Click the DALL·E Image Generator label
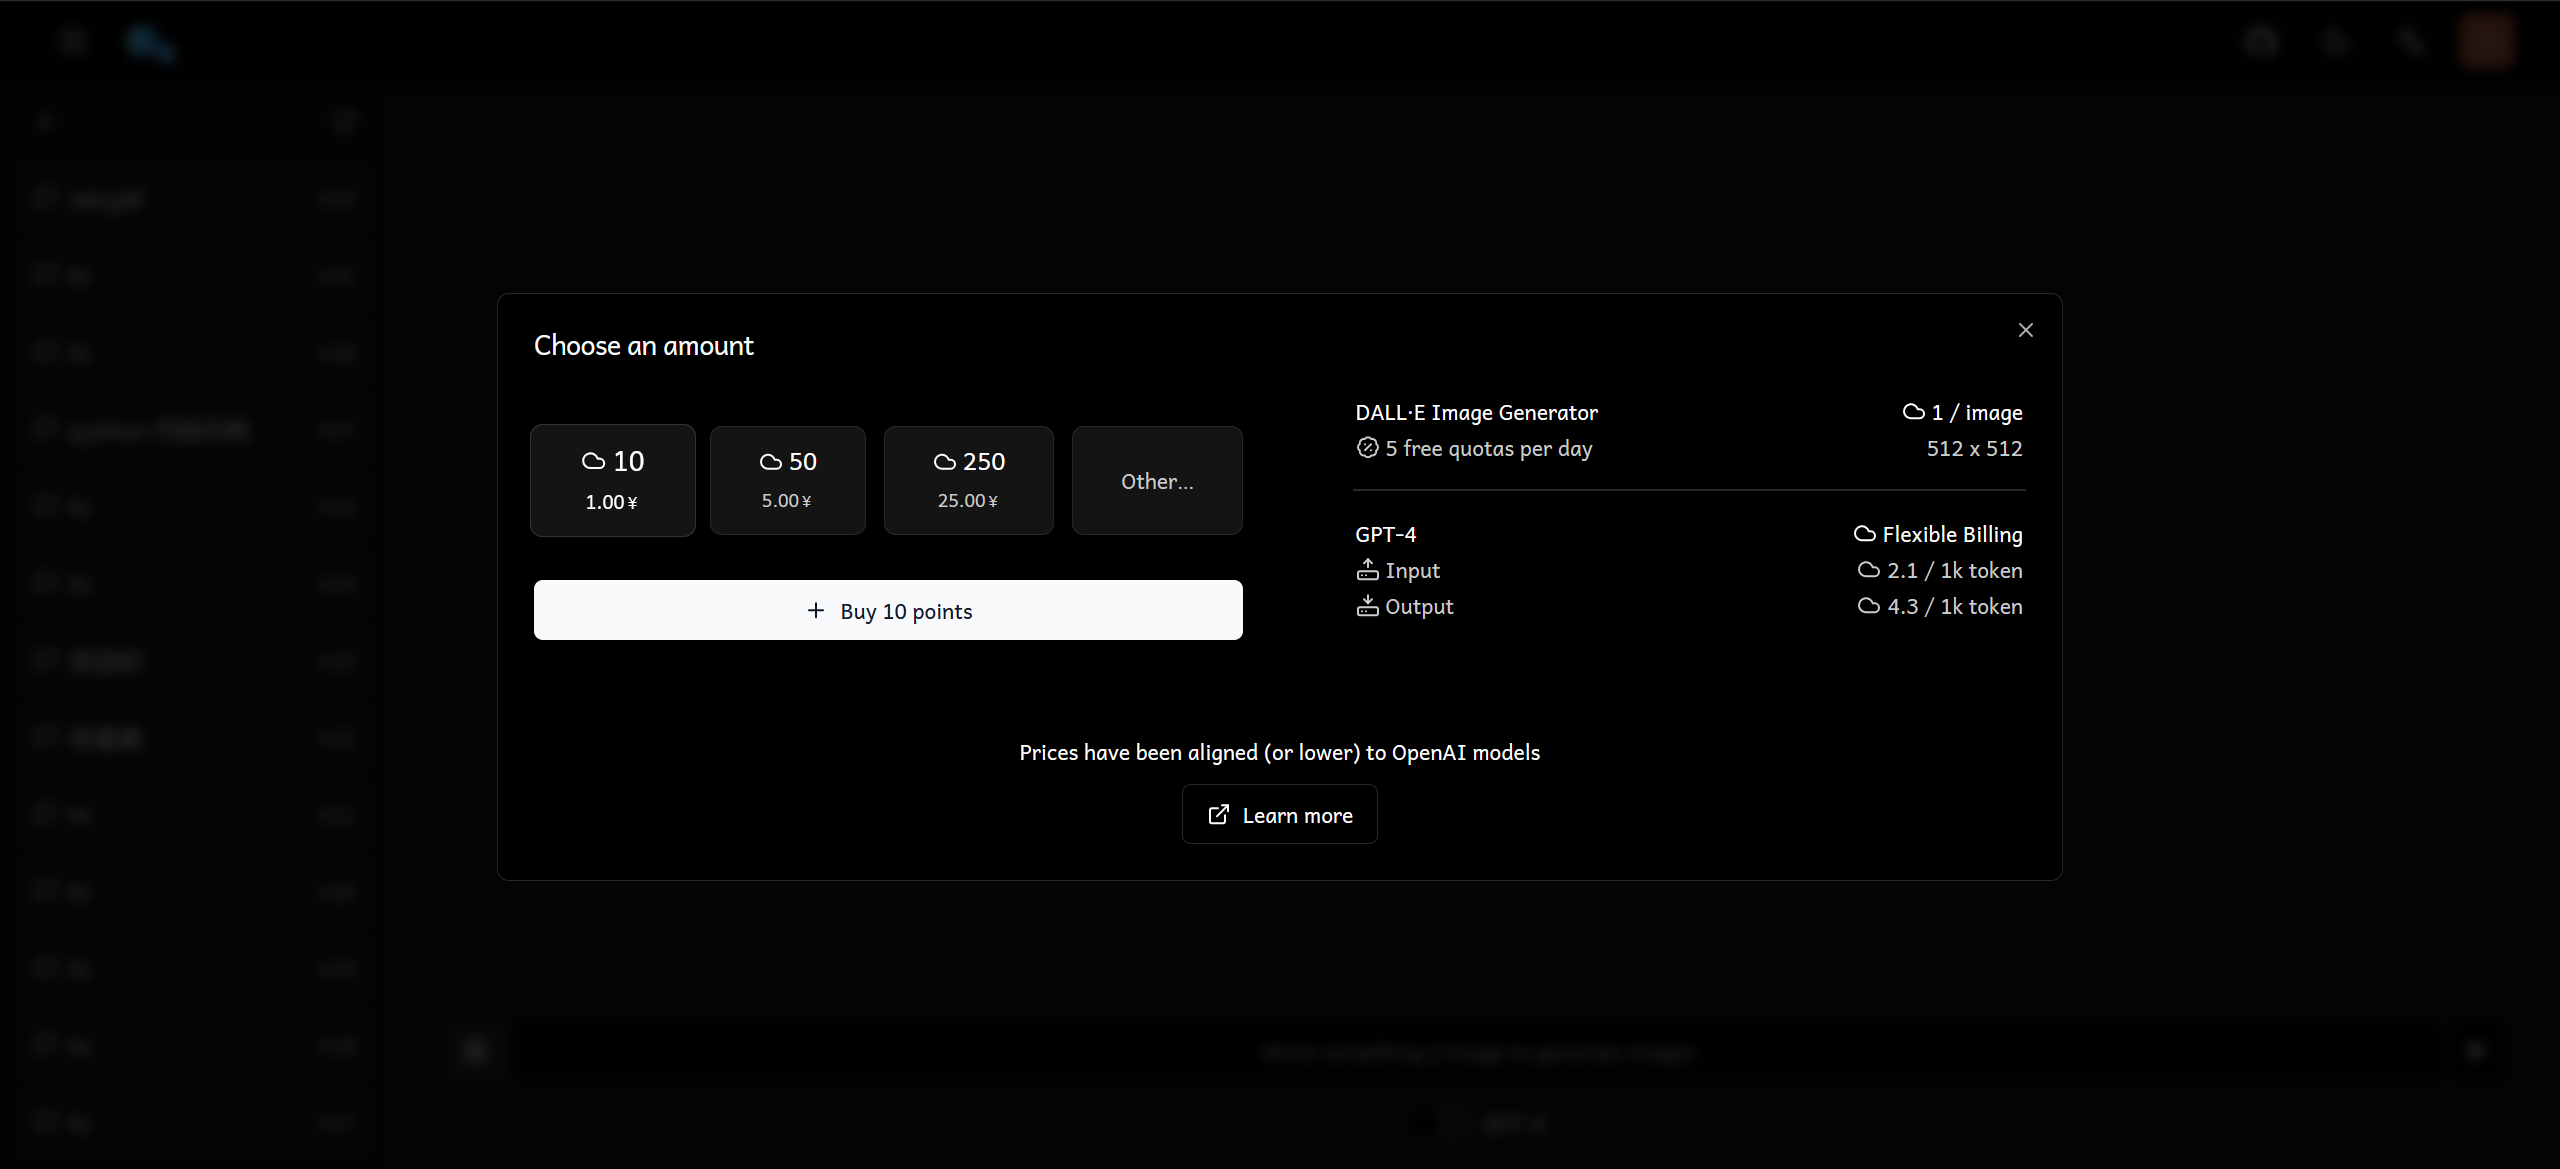The height and width of the screenshot is (1169, 2560). [1476, 412]
